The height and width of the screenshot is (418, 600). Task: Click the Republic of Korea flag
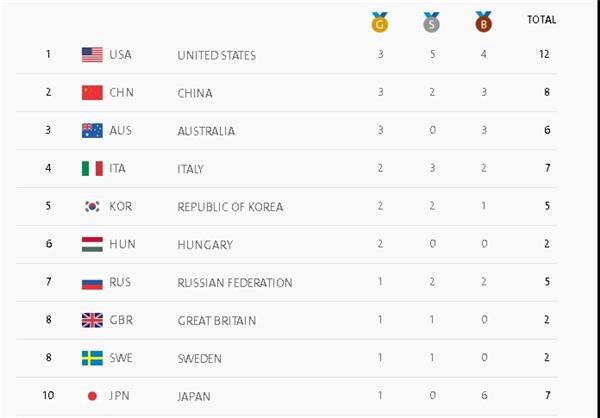tap(92, 207)
